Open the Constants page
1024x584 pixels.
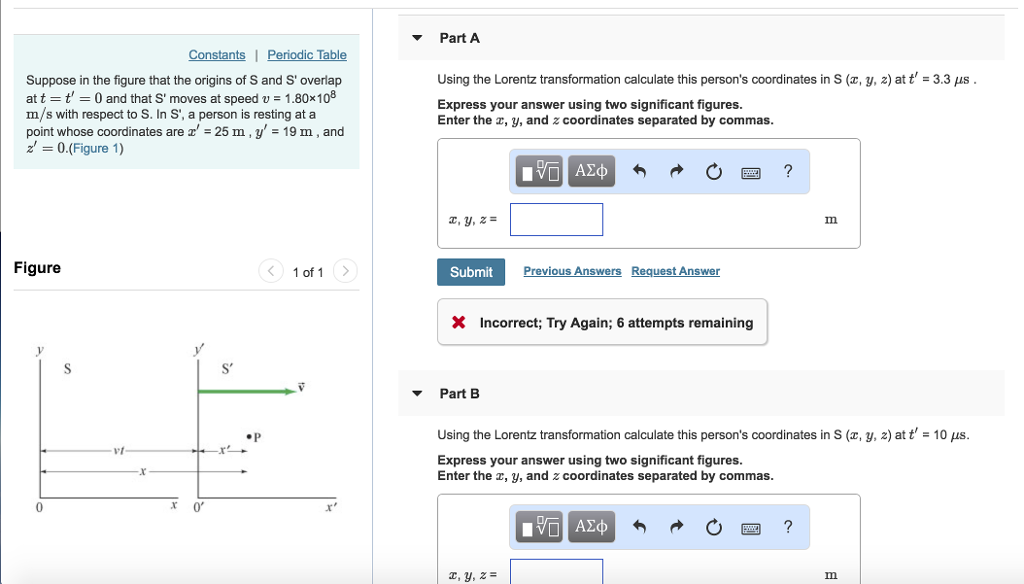point(217,55)
